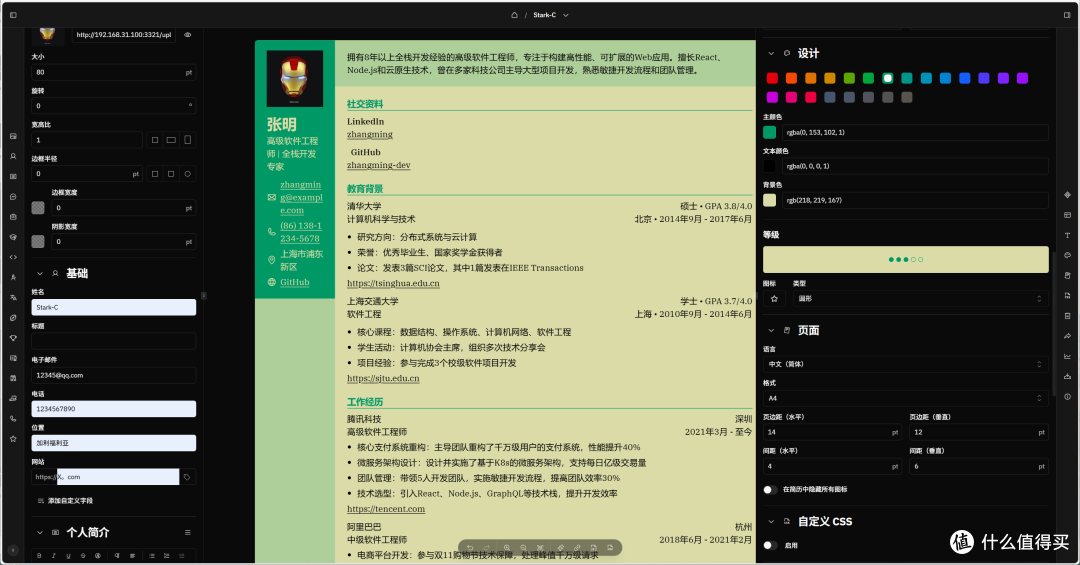The height and width of the screenshot is (565, 1080).
Task: Open the template diamond icon in right rail
Action: pos(1067,195)
